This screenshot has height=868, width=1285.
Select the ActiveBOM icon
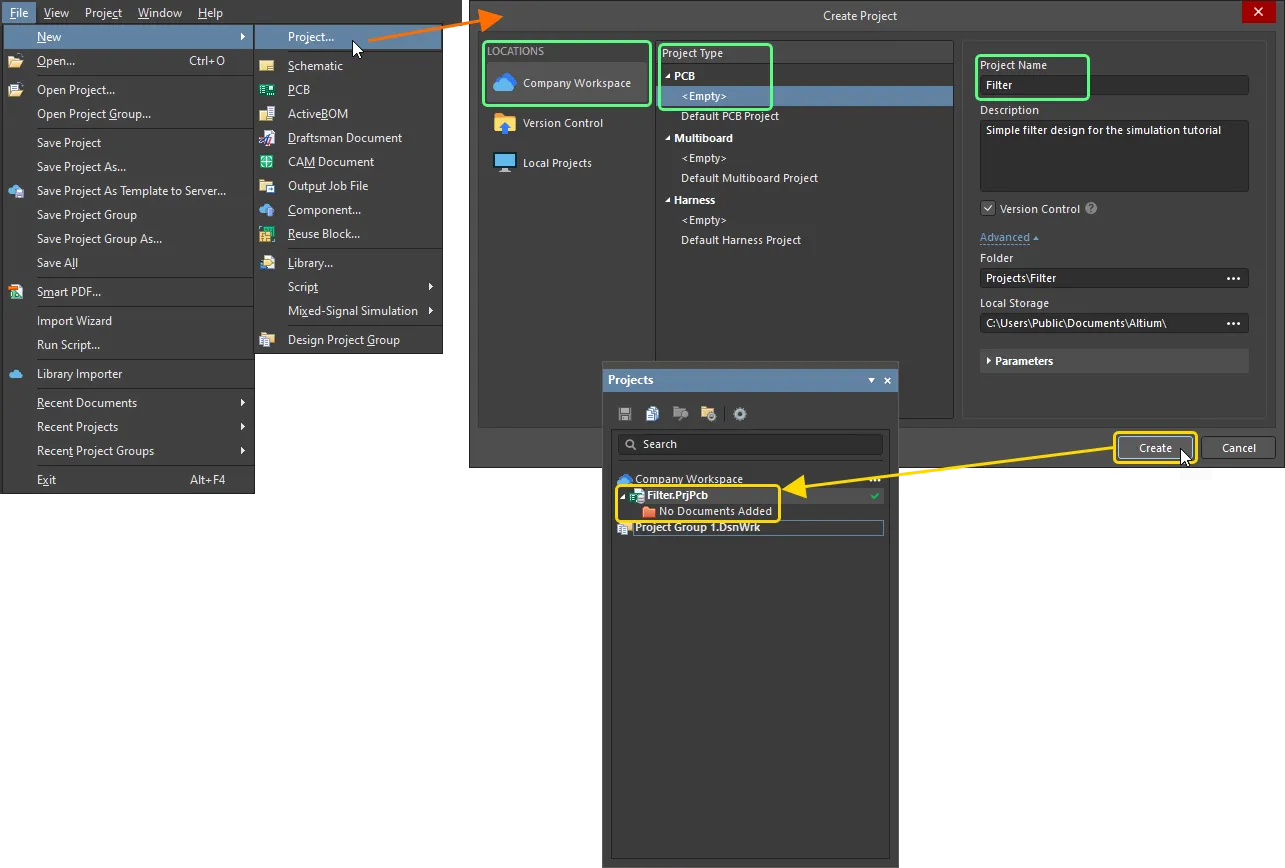click(x=267, y=114)
